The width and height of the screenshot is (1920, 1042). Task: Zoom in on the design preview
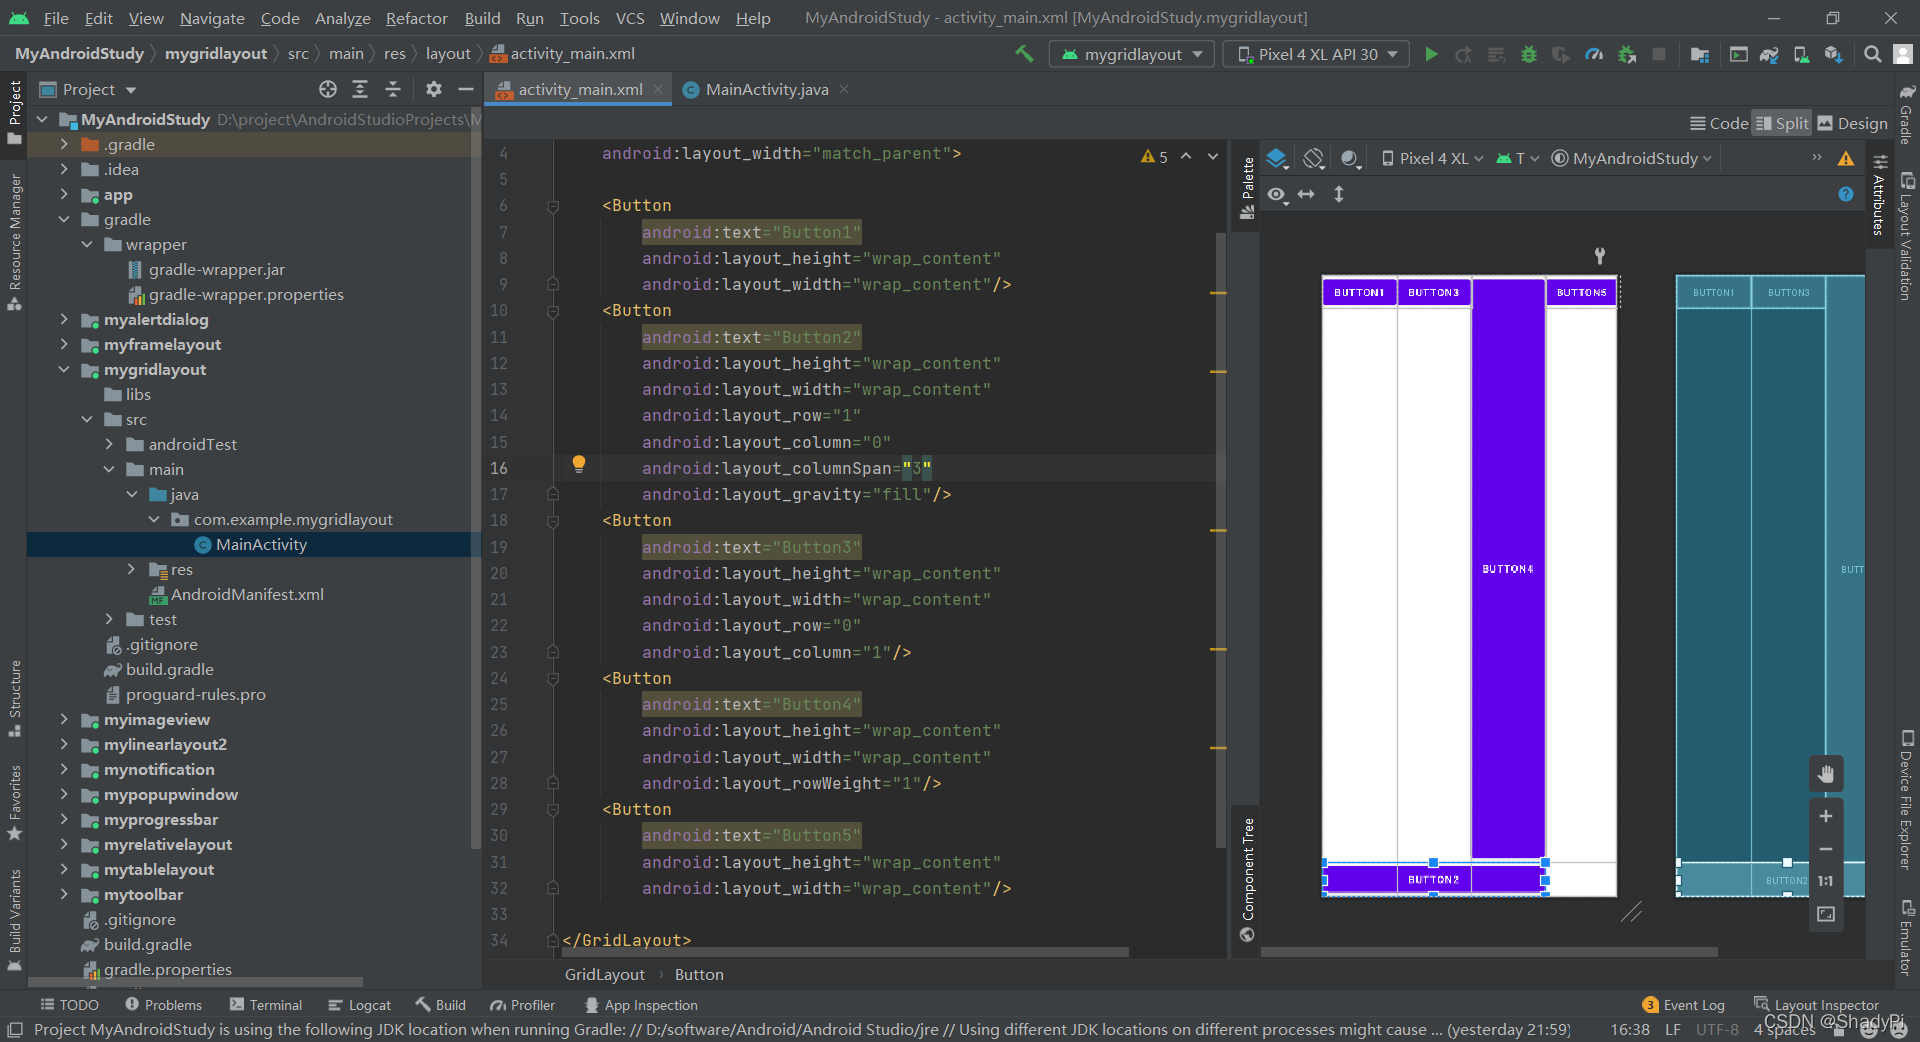pyautogui.click(x=1826, y=816)
